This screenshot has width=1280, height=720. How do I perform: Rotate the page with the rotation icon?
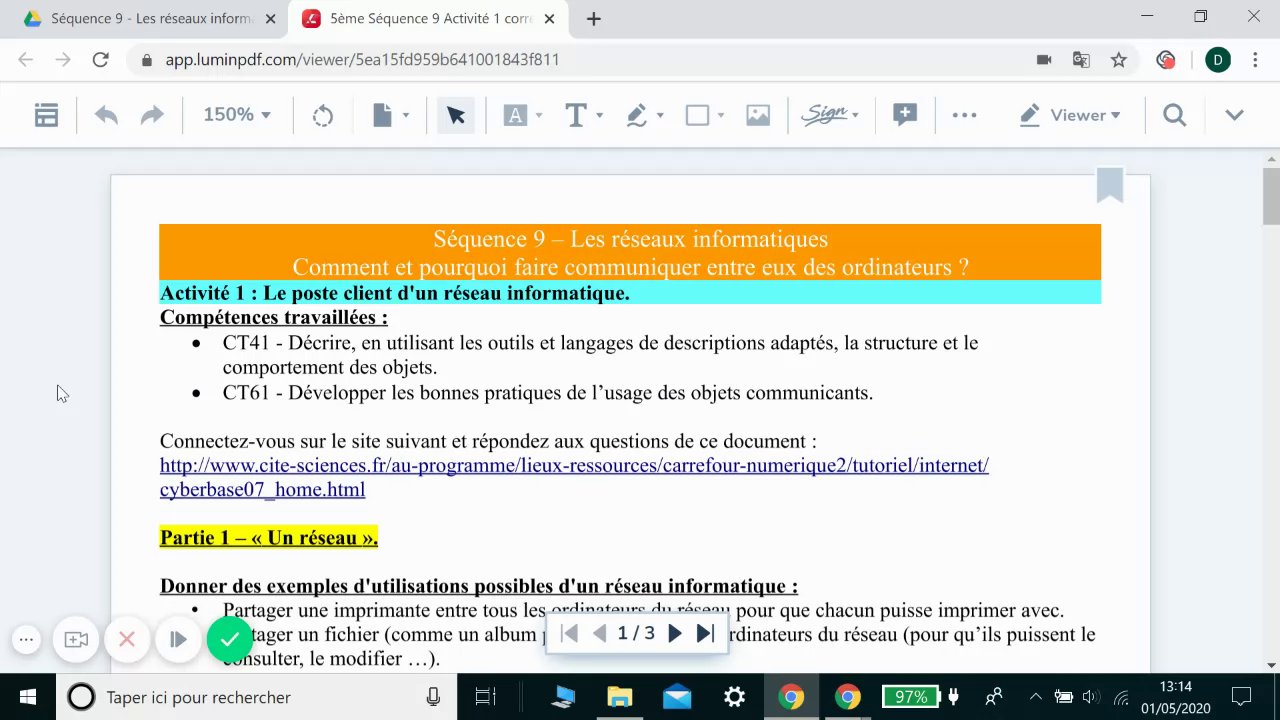pos(323,116)
